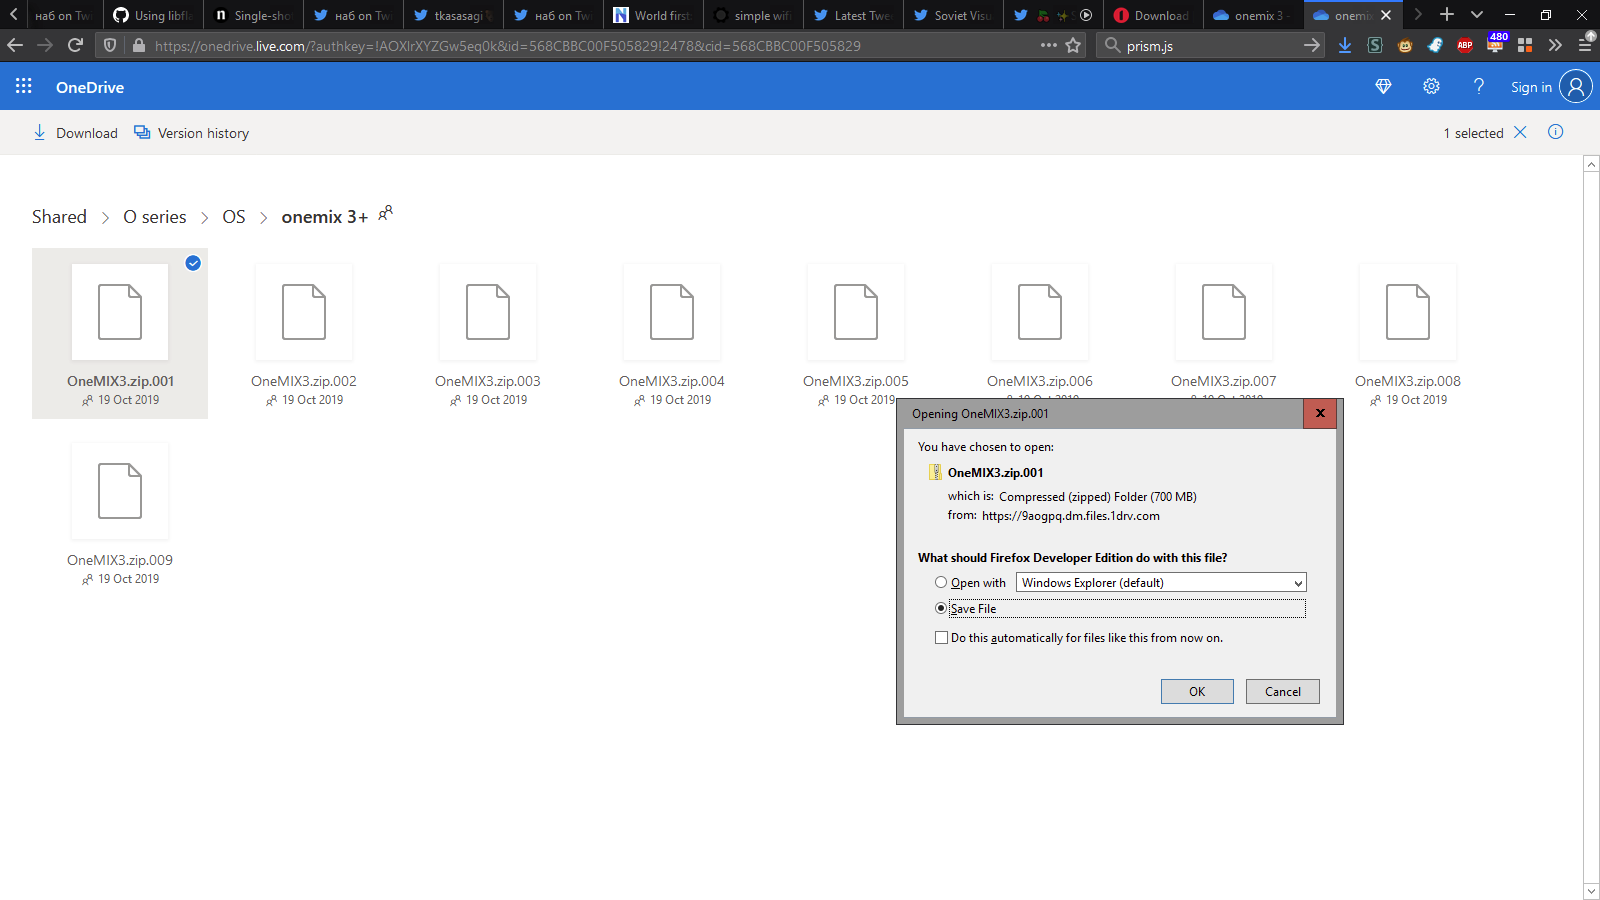Navigate to the O series breadcrumb

(x=154, y=217)
